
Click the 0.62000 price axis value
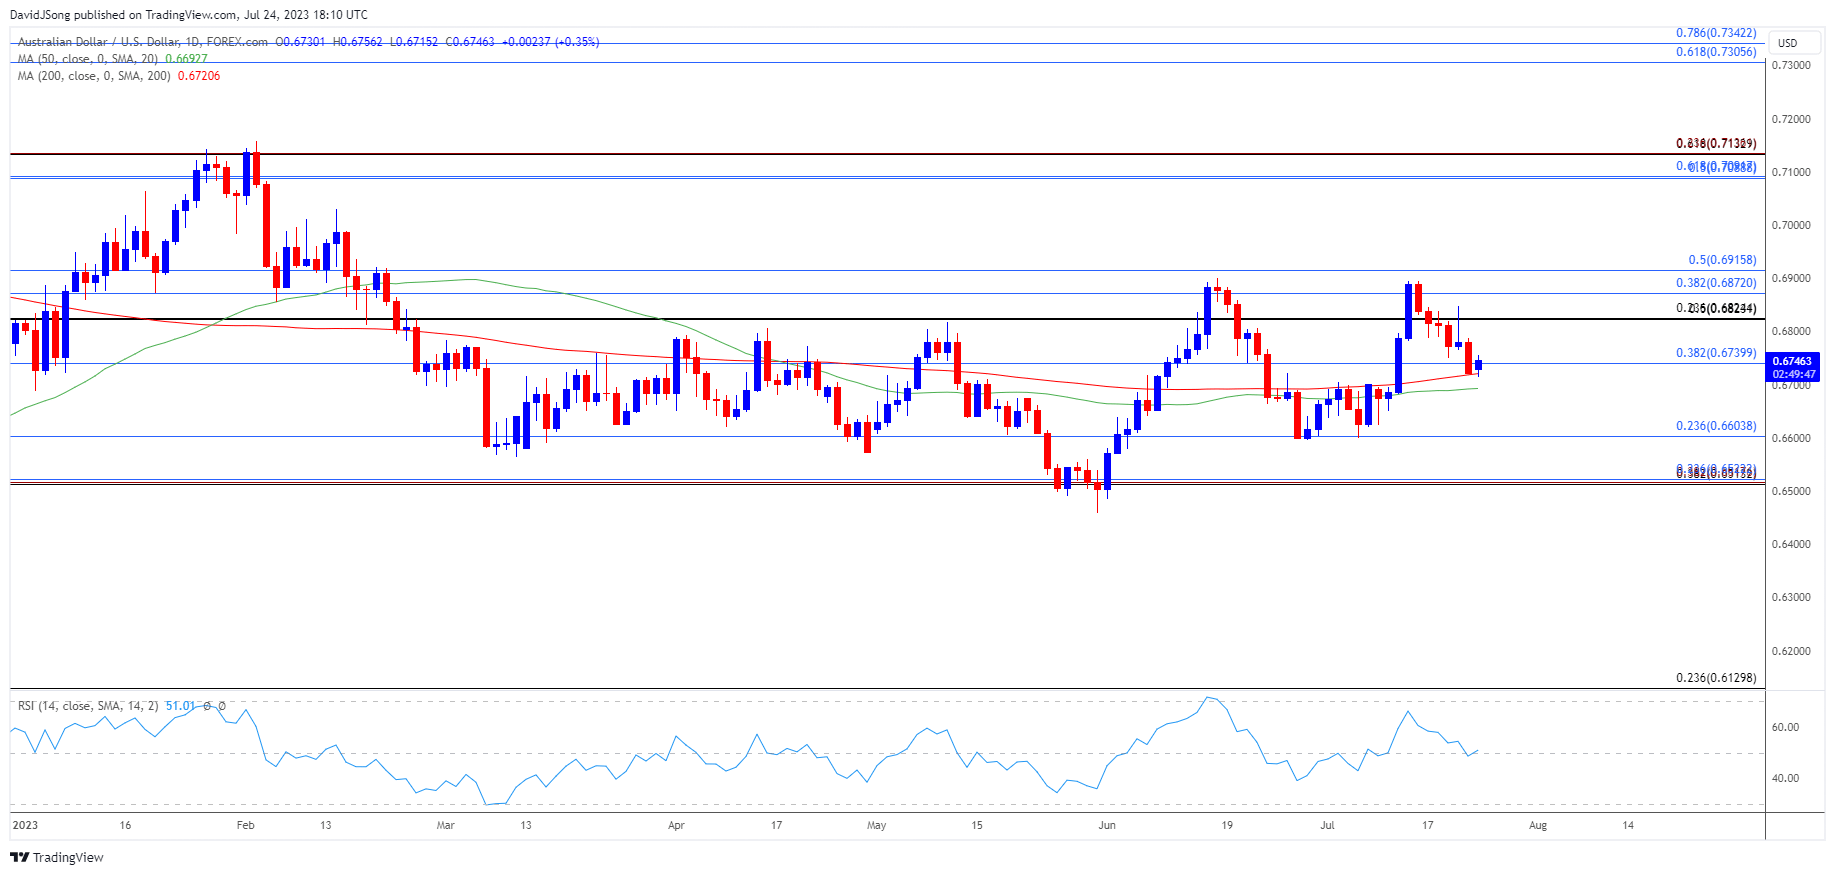(1791, 651)
